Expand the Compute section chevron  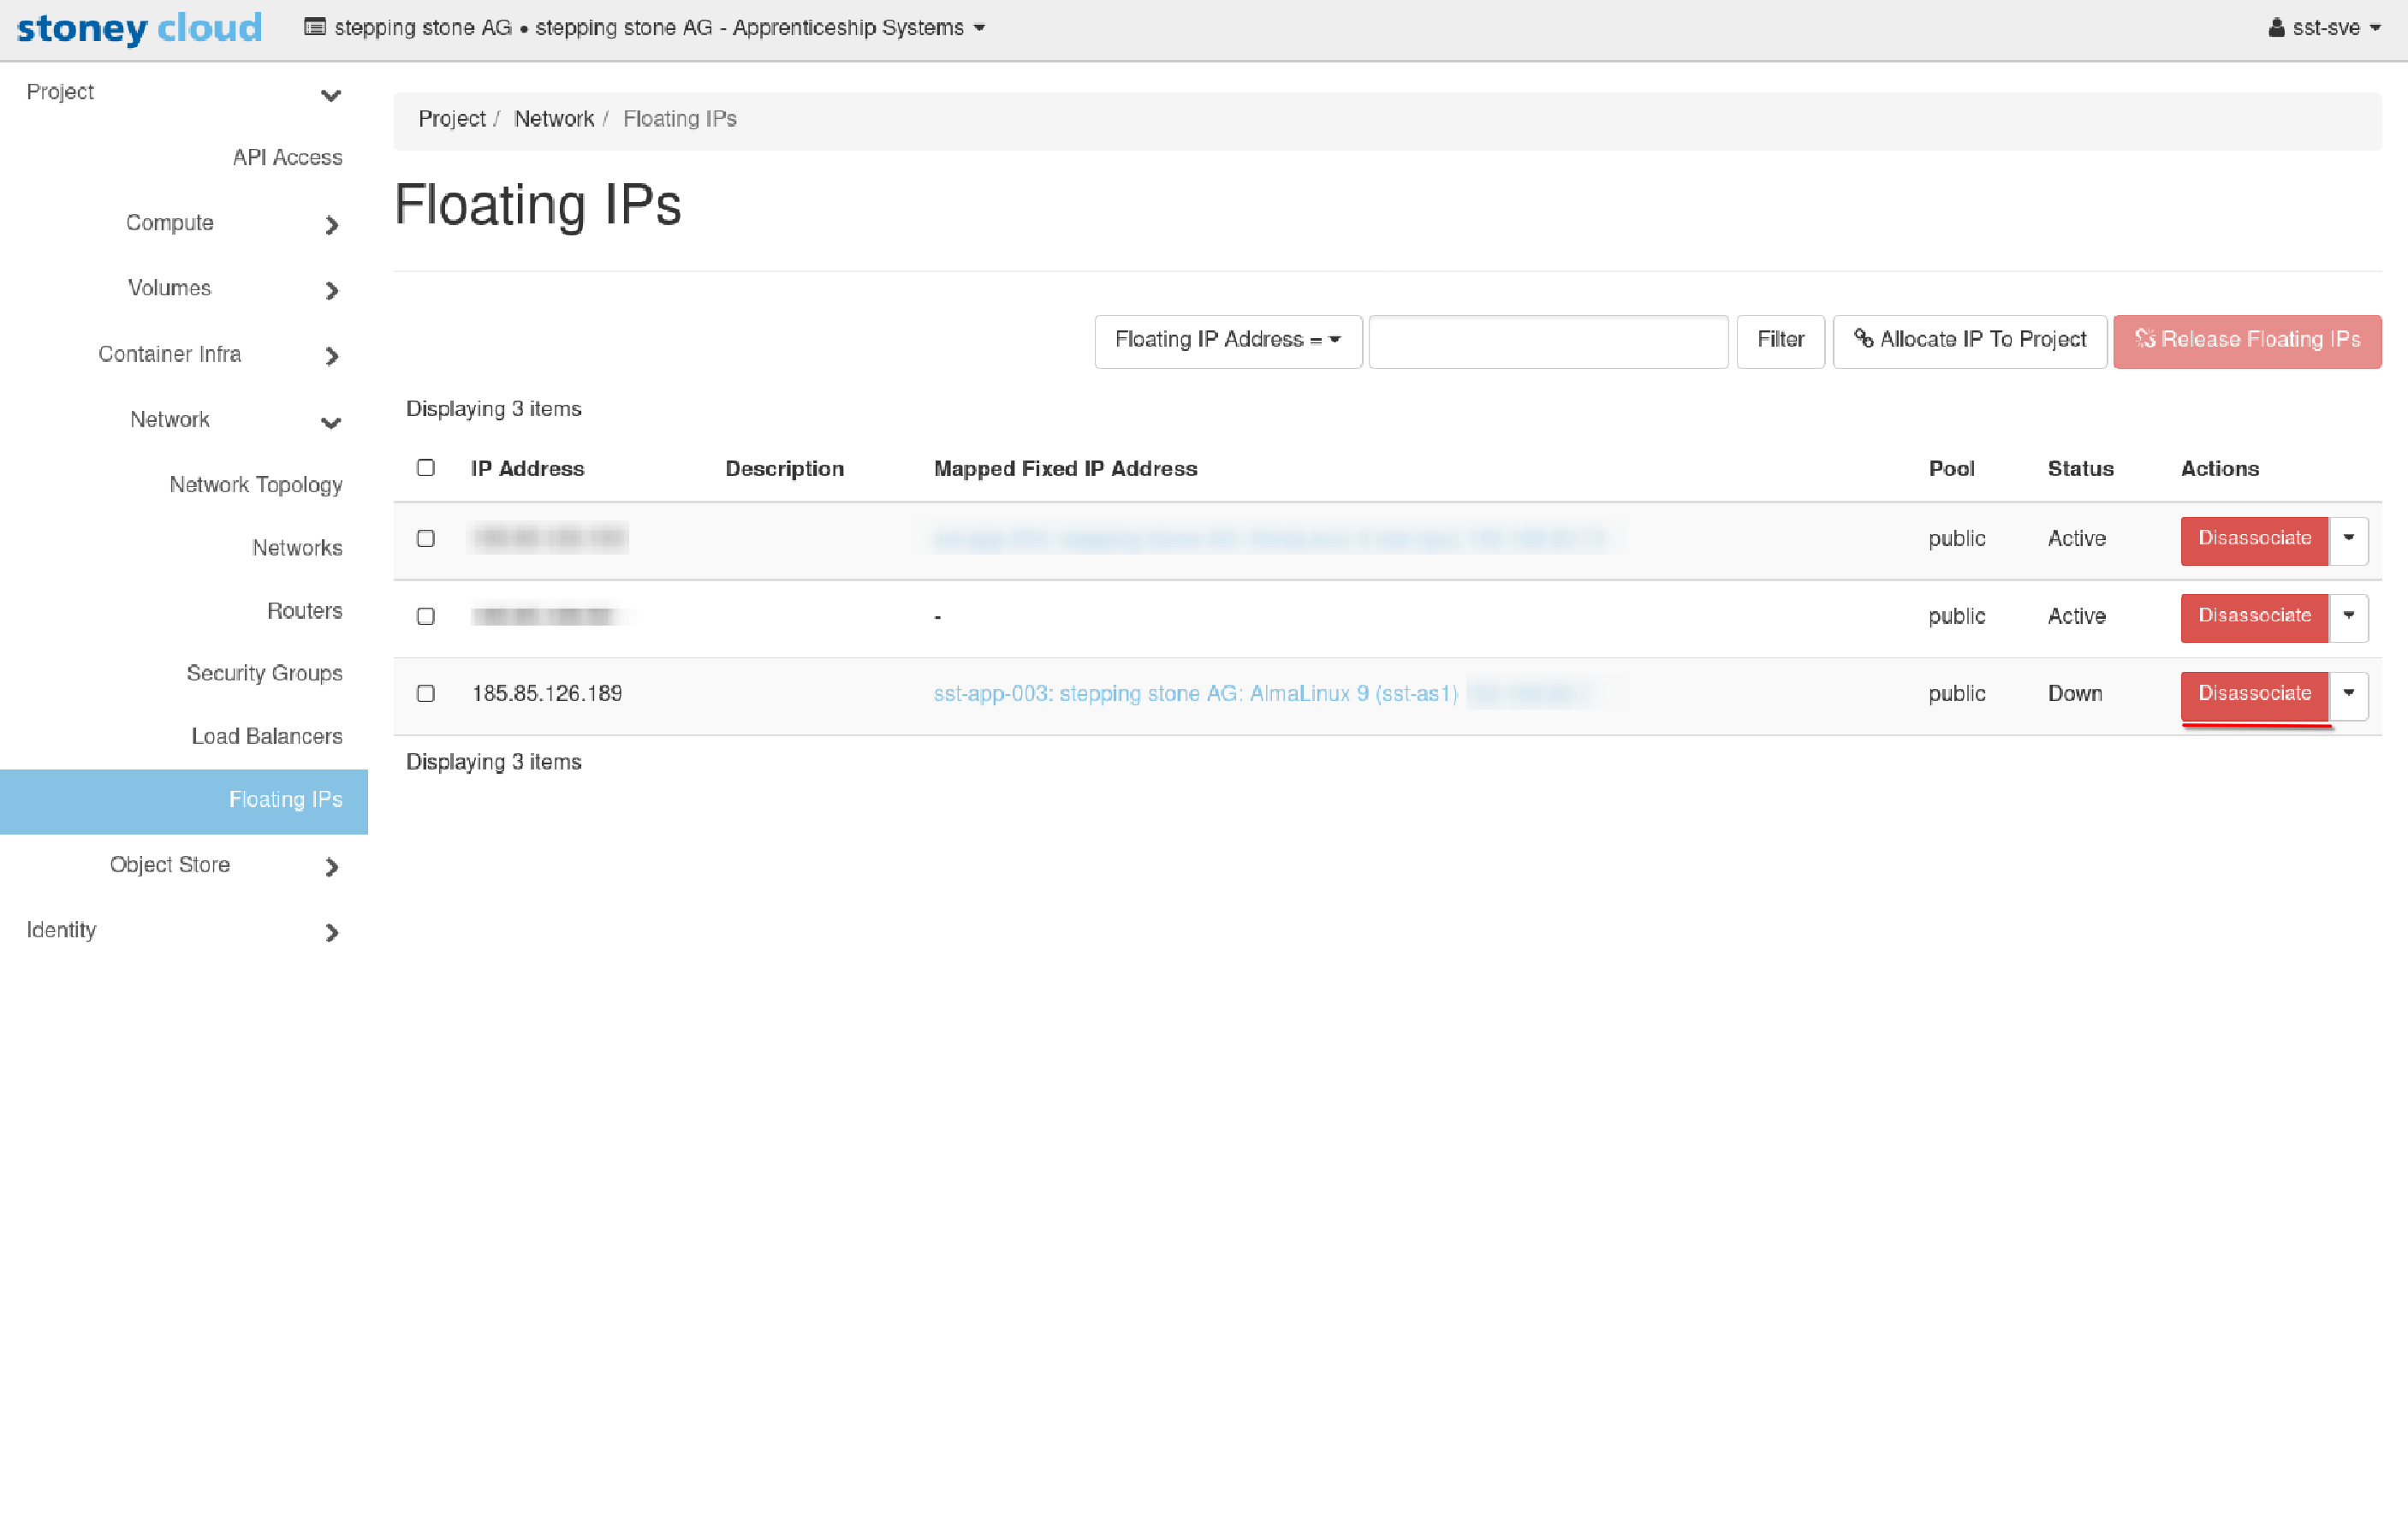pyautogui.click(x=332, y=225)
